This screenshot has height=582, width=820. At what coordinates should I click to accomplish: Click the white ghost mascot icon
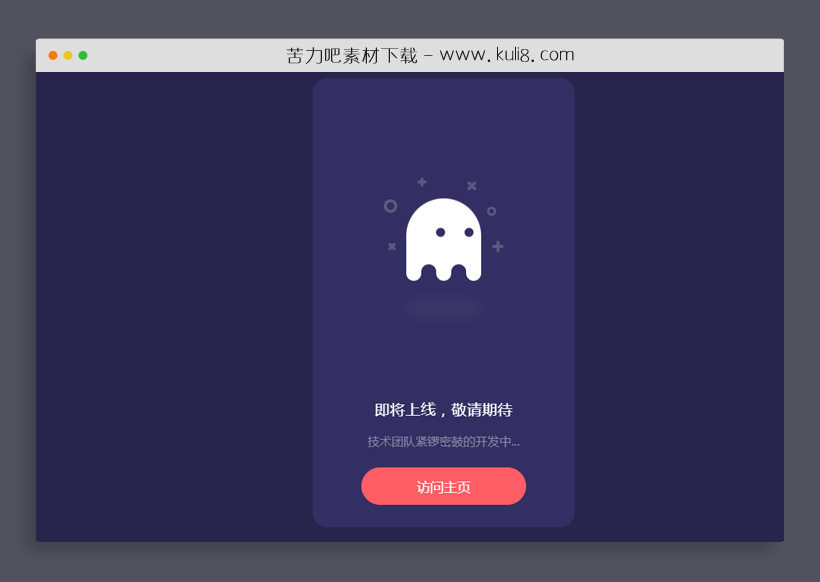pos(443,240)
